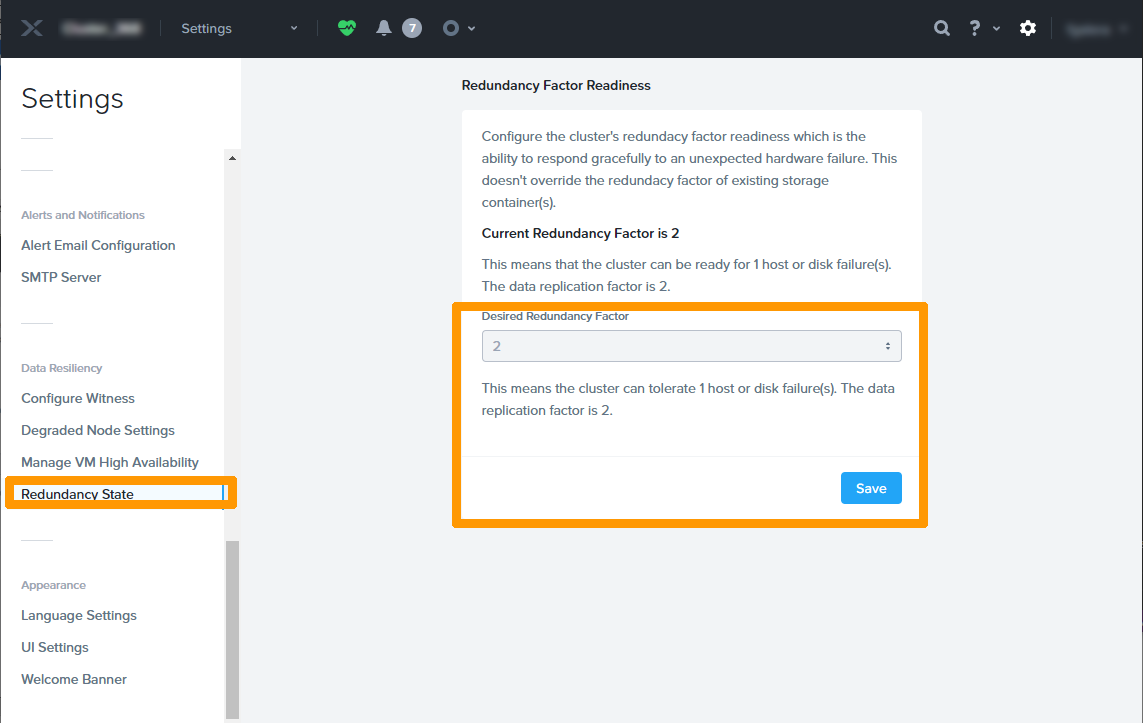This screenshot has height=723, width=1143.
Task: Open Language Settings page
Action: tap(79, 615)
